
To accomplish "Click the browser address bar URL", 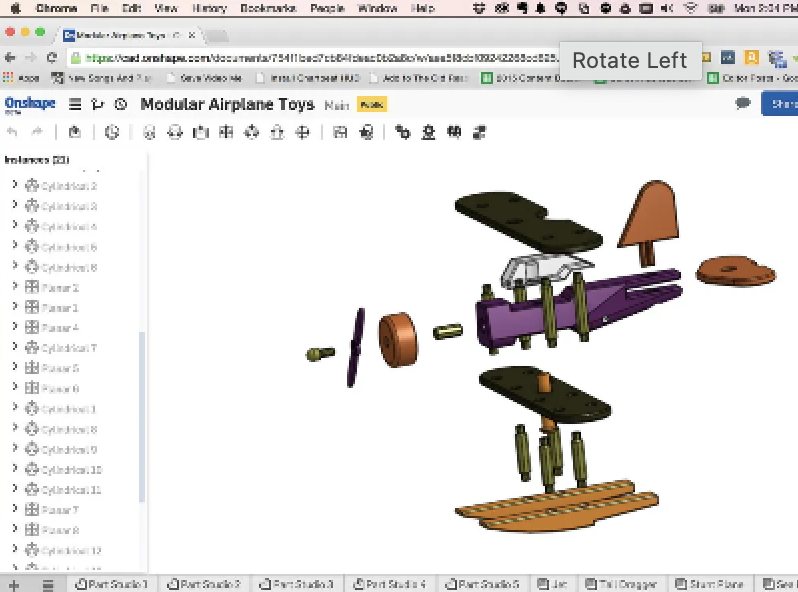I will tap(300, 58).
